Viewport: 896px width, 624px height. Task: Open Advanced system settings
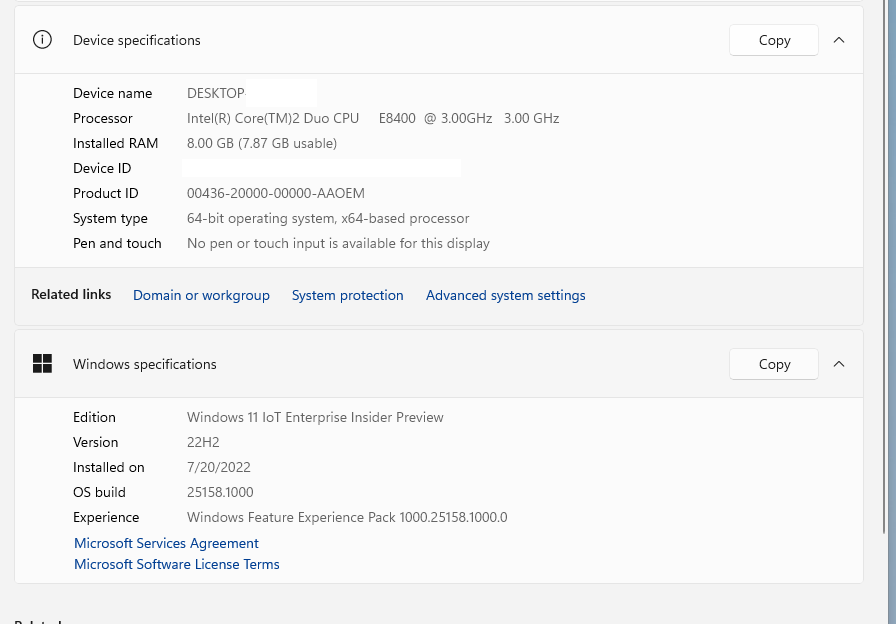coord(505,295)
